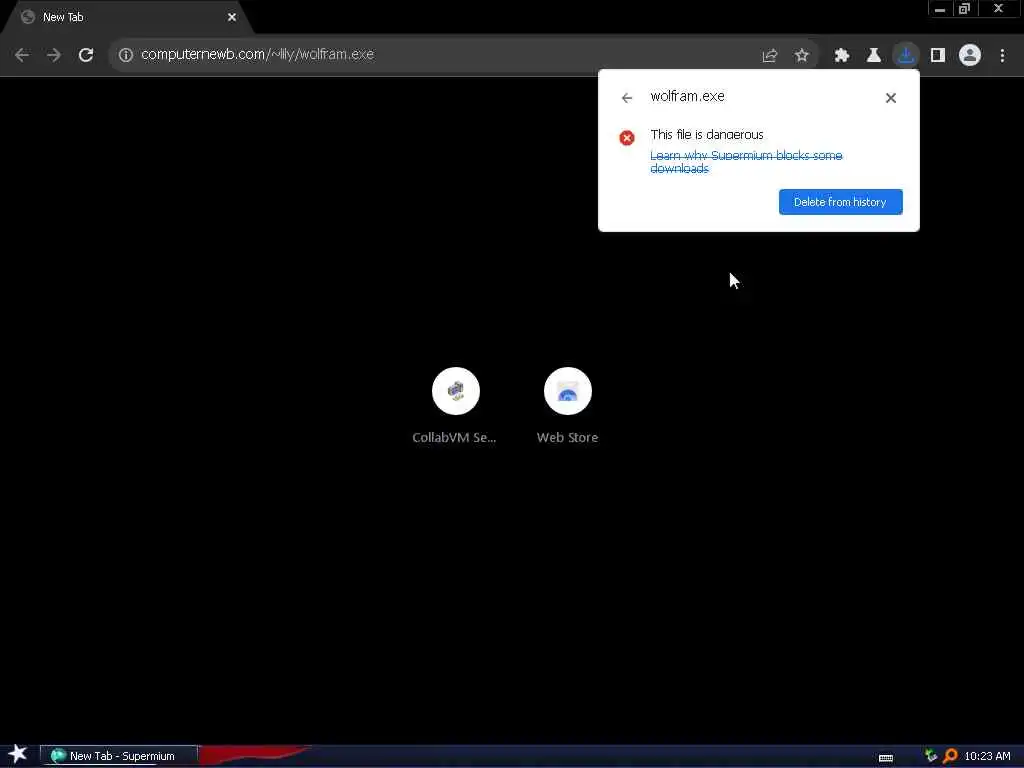Click the wolfram.exe file name
Image resolution: width=1024 pixels, height=768 pixels.
(x=687, y=97)
